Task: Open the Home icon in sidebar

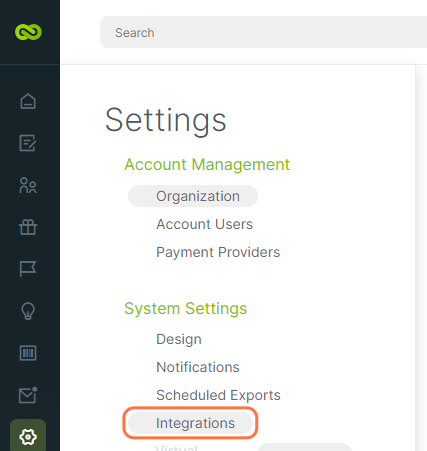Action: coord(28,101)
